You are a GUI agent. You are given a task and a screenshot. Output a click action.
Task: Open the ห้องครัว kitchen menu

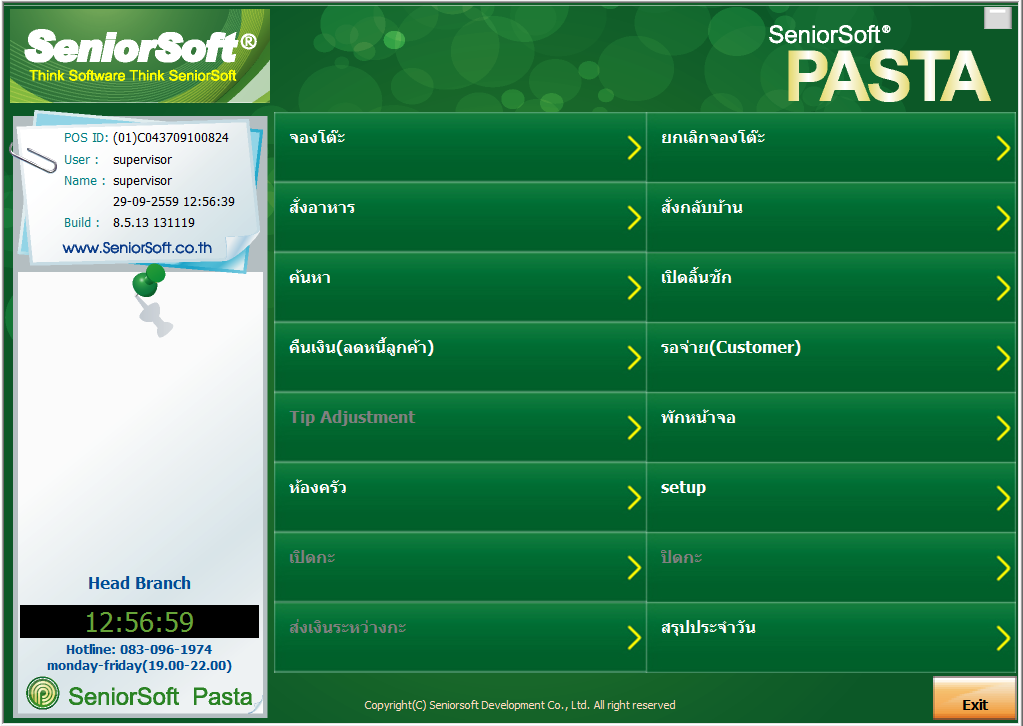pos(460,497)
